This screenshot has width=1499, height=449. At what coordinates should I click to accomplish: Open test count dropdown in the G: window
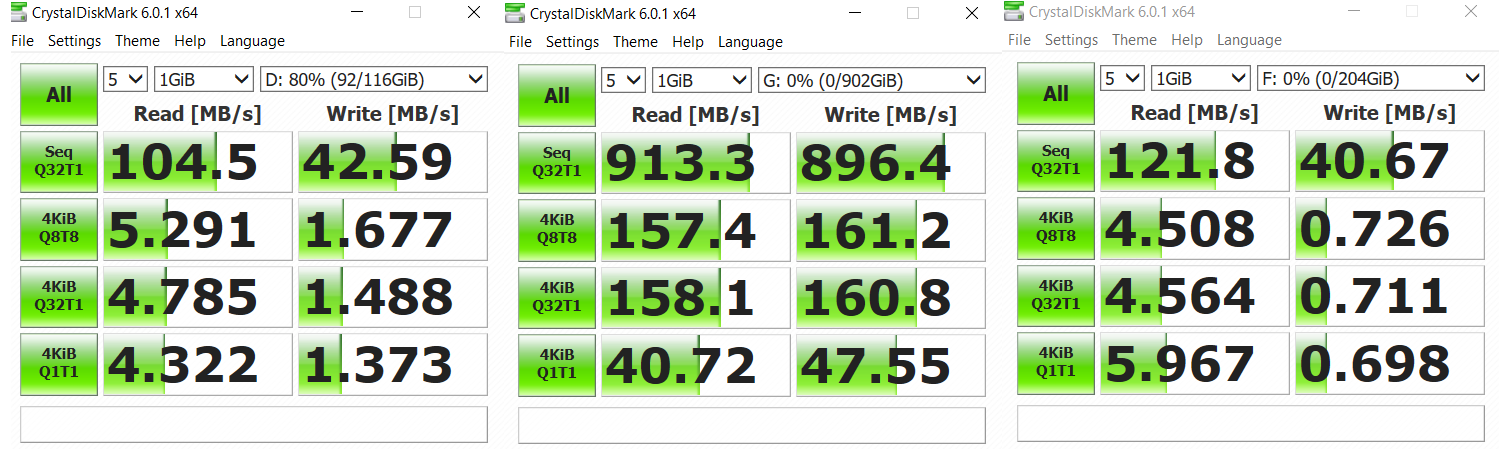pos(623,80)
